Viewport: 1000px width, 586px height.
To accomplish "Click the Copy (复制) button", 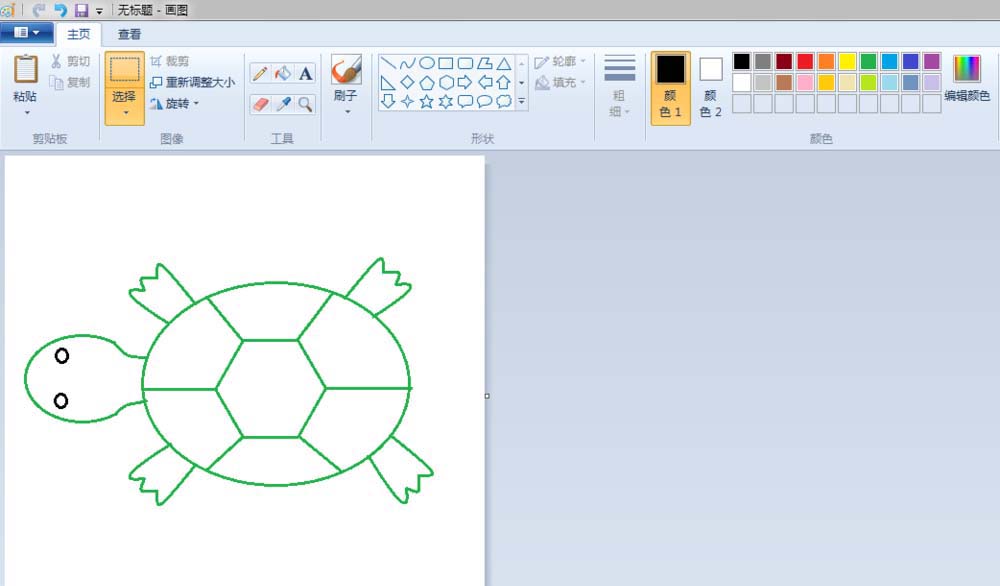I will point(70,82).
